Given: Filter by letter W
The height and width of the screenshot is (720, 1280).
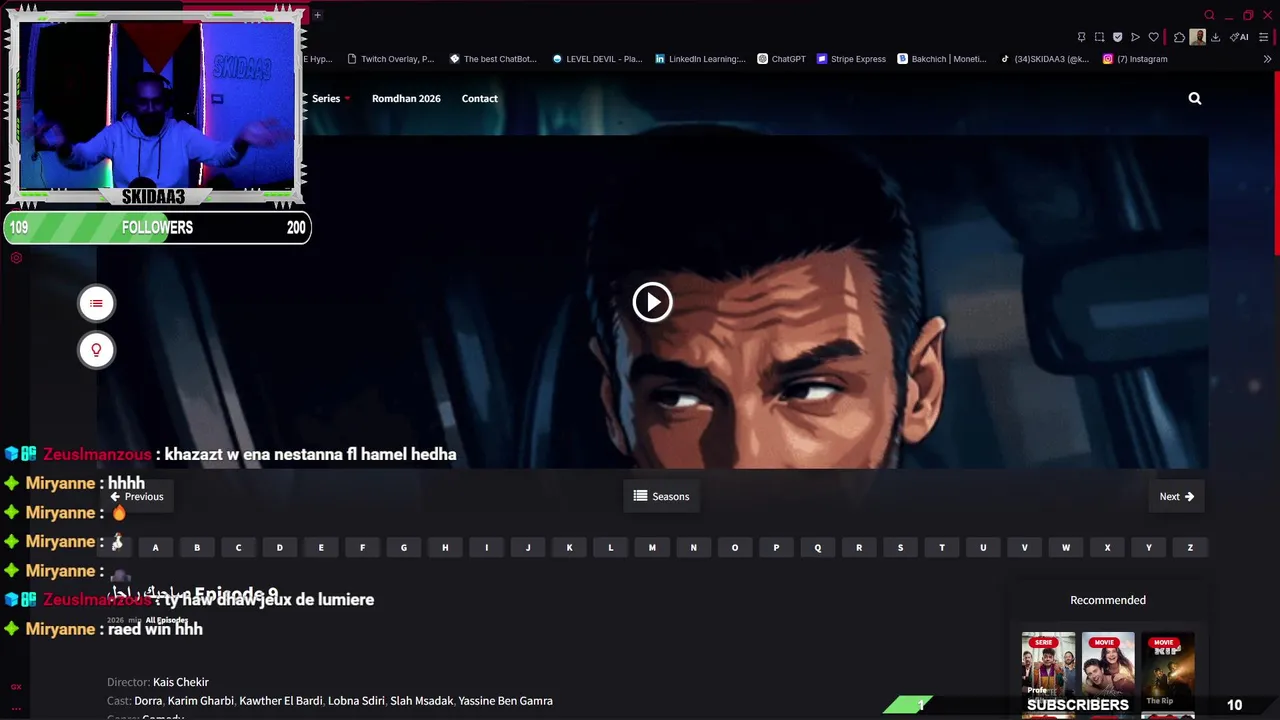Looking at the screenshot, I should (x=1066, y=547).
